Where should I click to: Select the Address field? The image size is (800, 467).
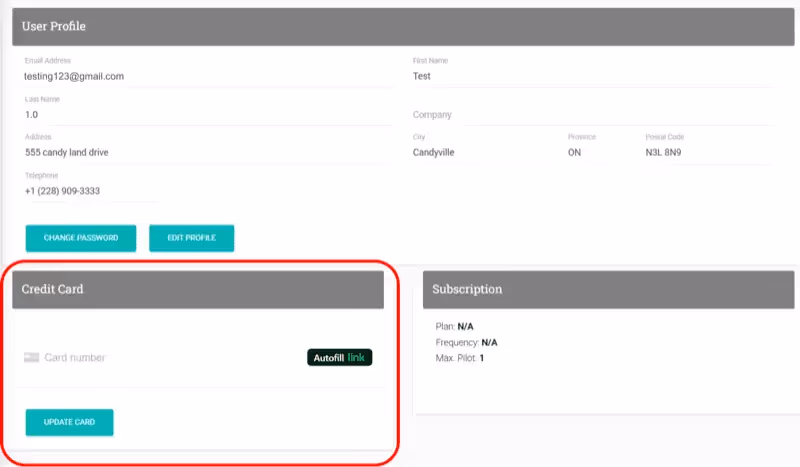pos(200,153)
